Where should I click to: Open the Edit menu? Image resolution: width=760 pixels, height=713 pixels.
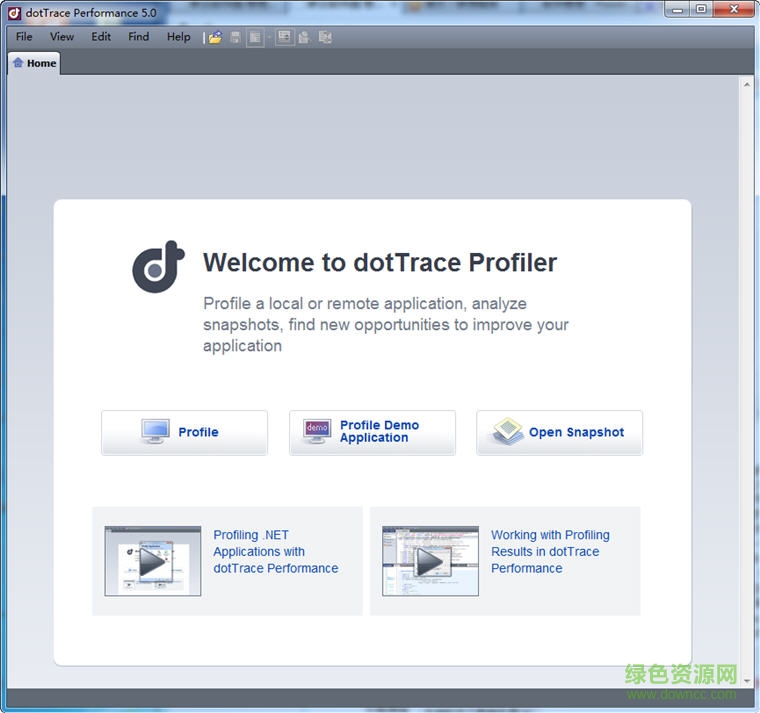tap(101, 37)
